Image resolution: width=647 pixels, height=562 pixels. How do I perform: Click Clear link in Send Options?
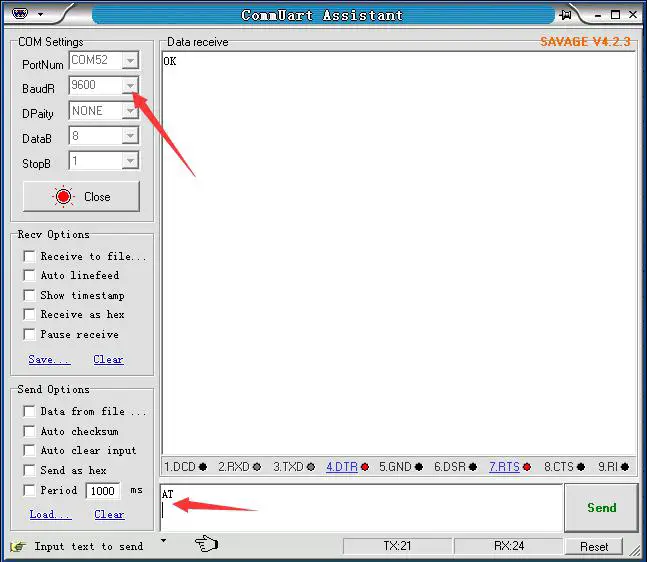[x=109, y=515]
